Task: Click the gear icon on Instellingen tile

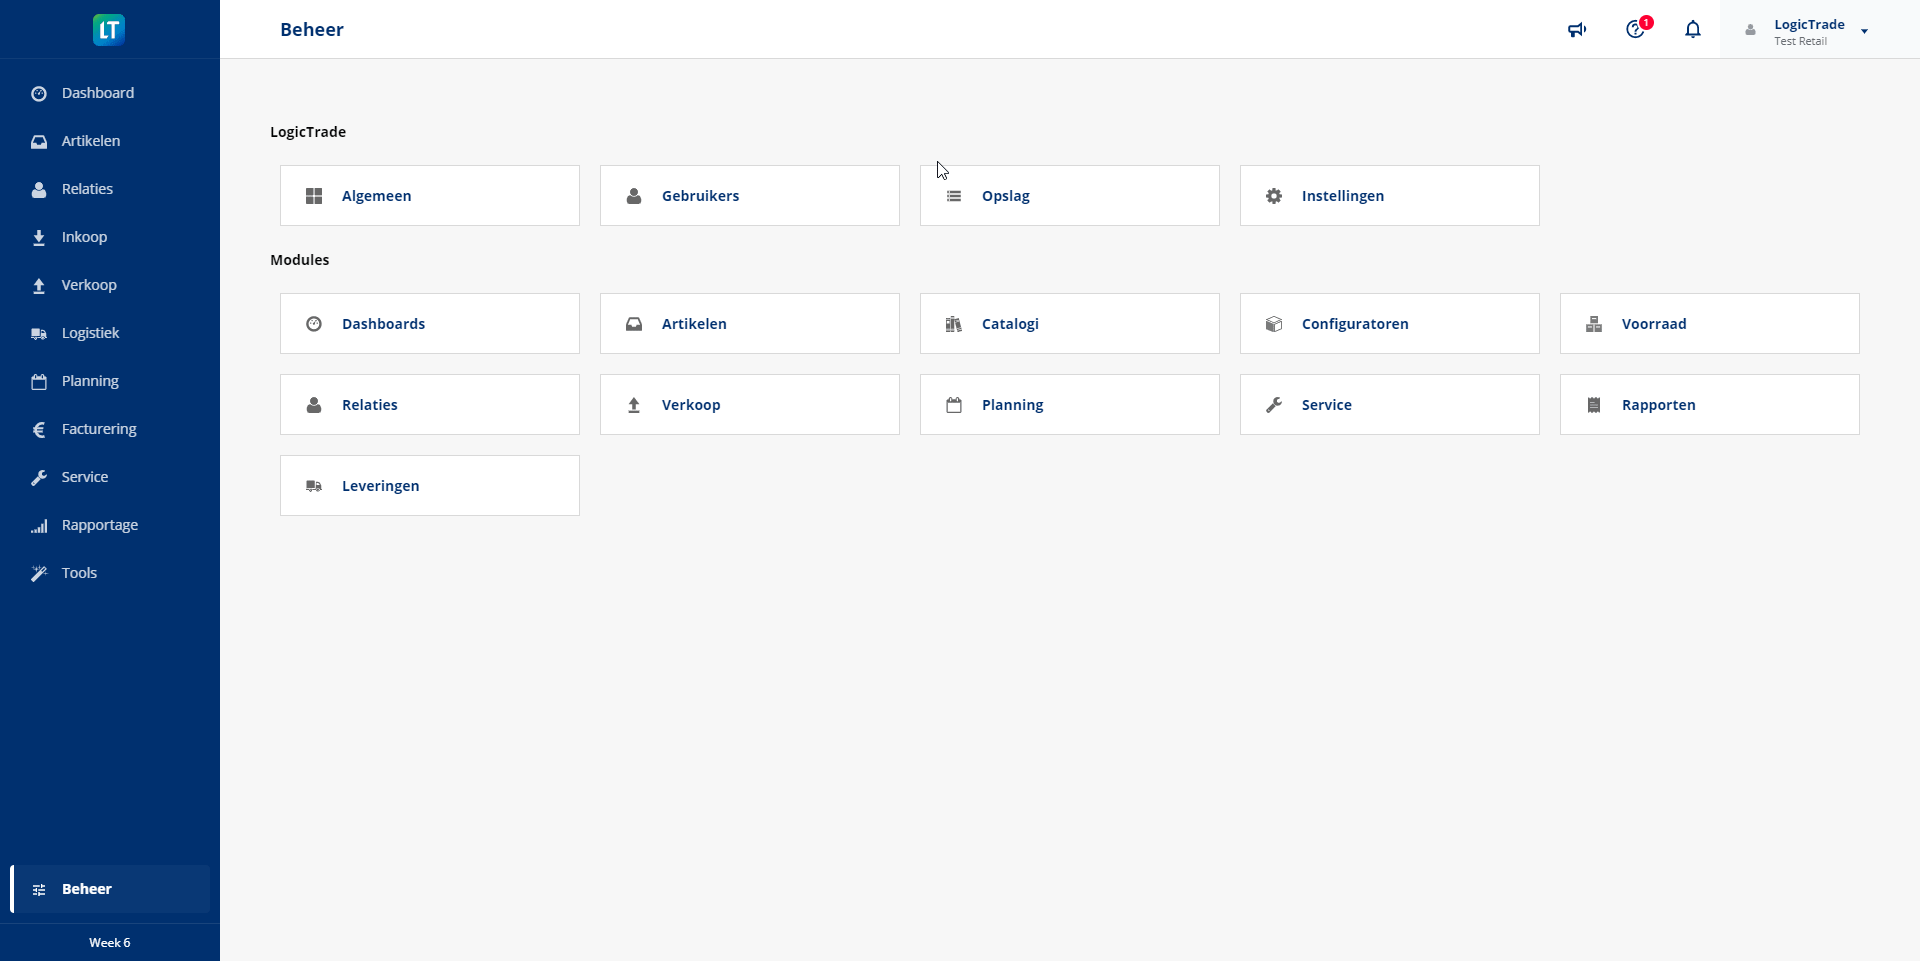Action: point(1274,196)
